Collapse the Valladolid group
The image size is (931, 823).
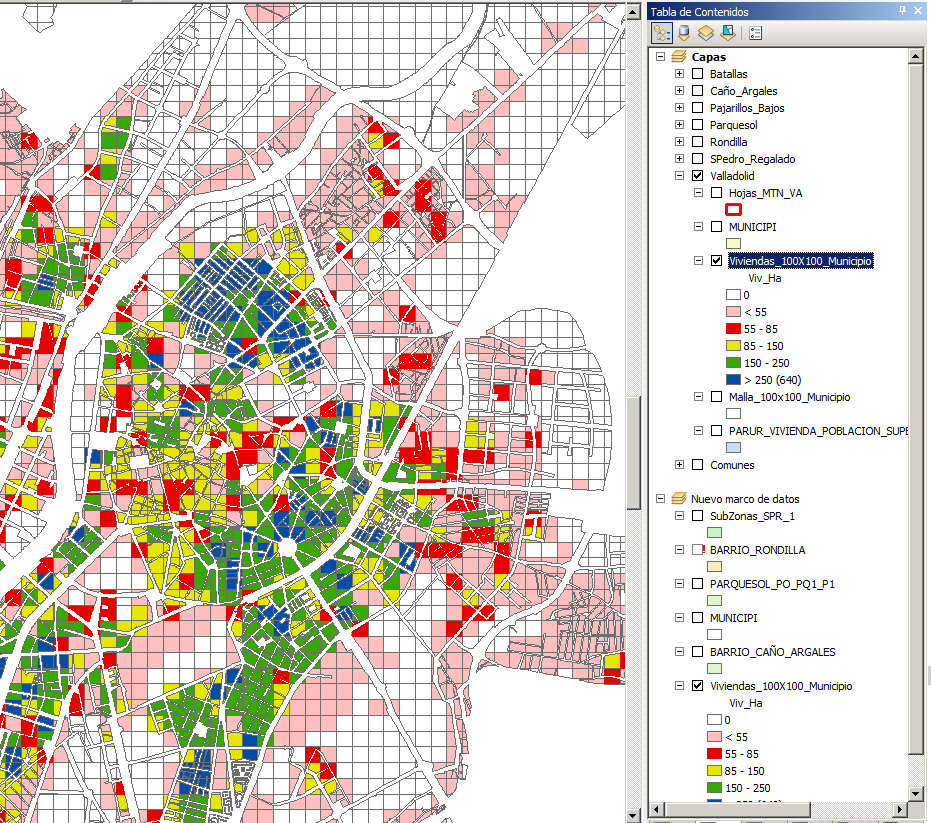[680, 176]
